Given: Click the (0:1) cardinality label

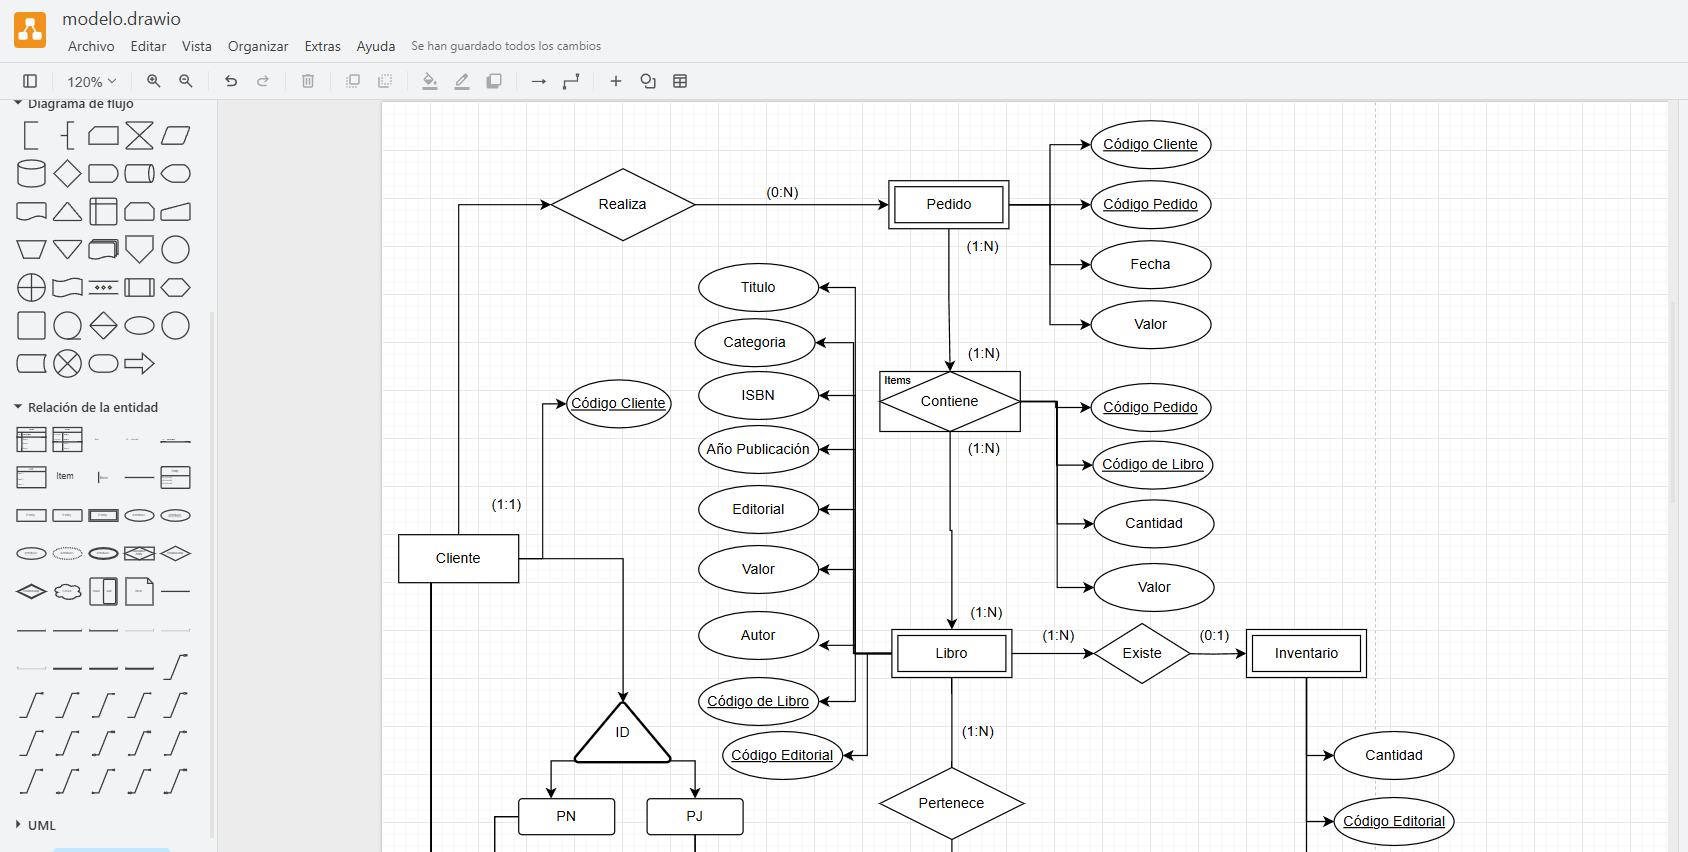Looking at the screenshot, I should point(1214,635).
